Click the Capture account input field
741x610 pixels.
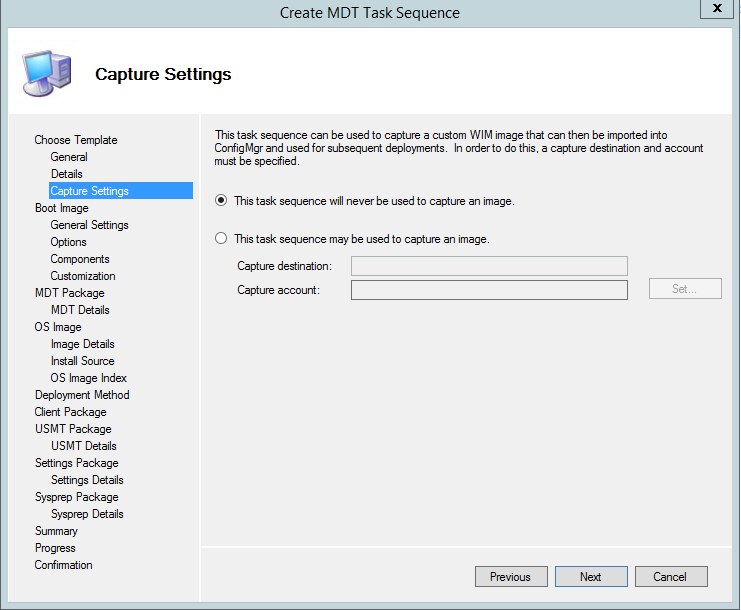click(x=489, y=290)
